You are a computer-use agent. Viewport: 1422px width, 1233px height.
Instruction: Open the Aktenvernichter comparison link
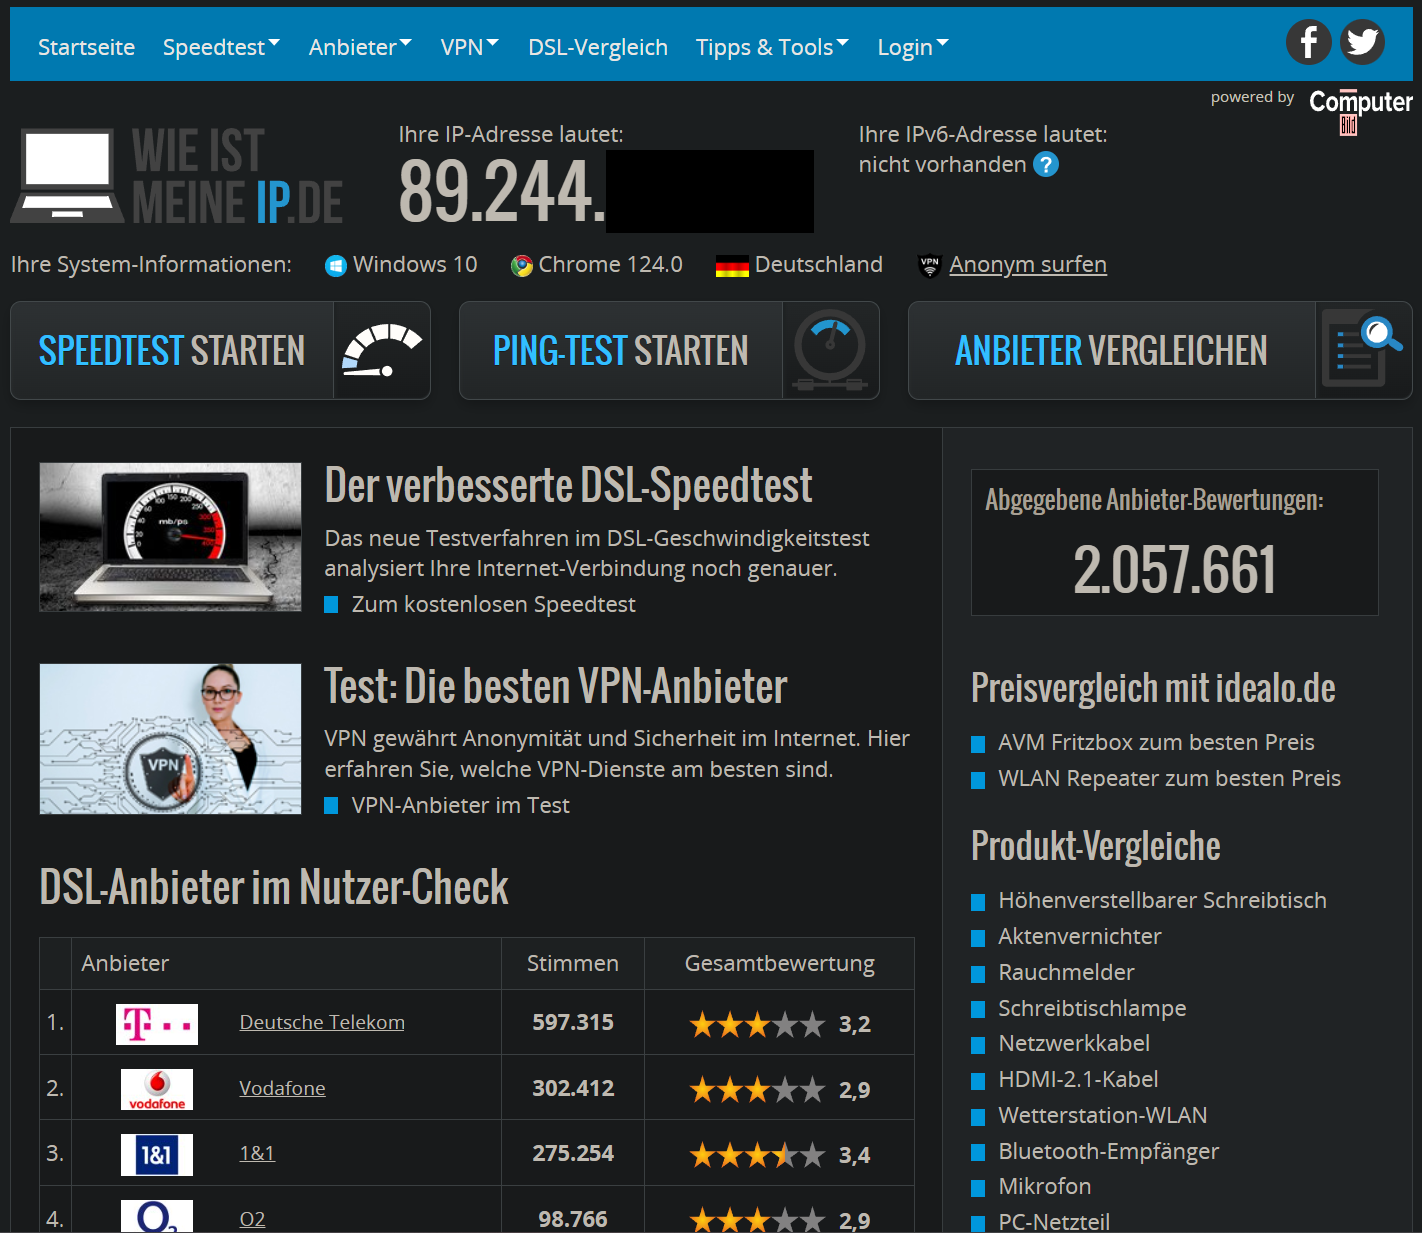(x=1080, y=936)
